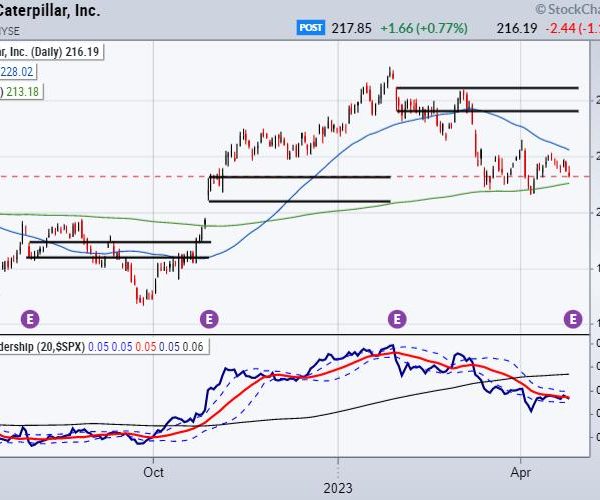Click the Daily 216.19 legend label
The image size is (600, 500).
click(51, 52)
